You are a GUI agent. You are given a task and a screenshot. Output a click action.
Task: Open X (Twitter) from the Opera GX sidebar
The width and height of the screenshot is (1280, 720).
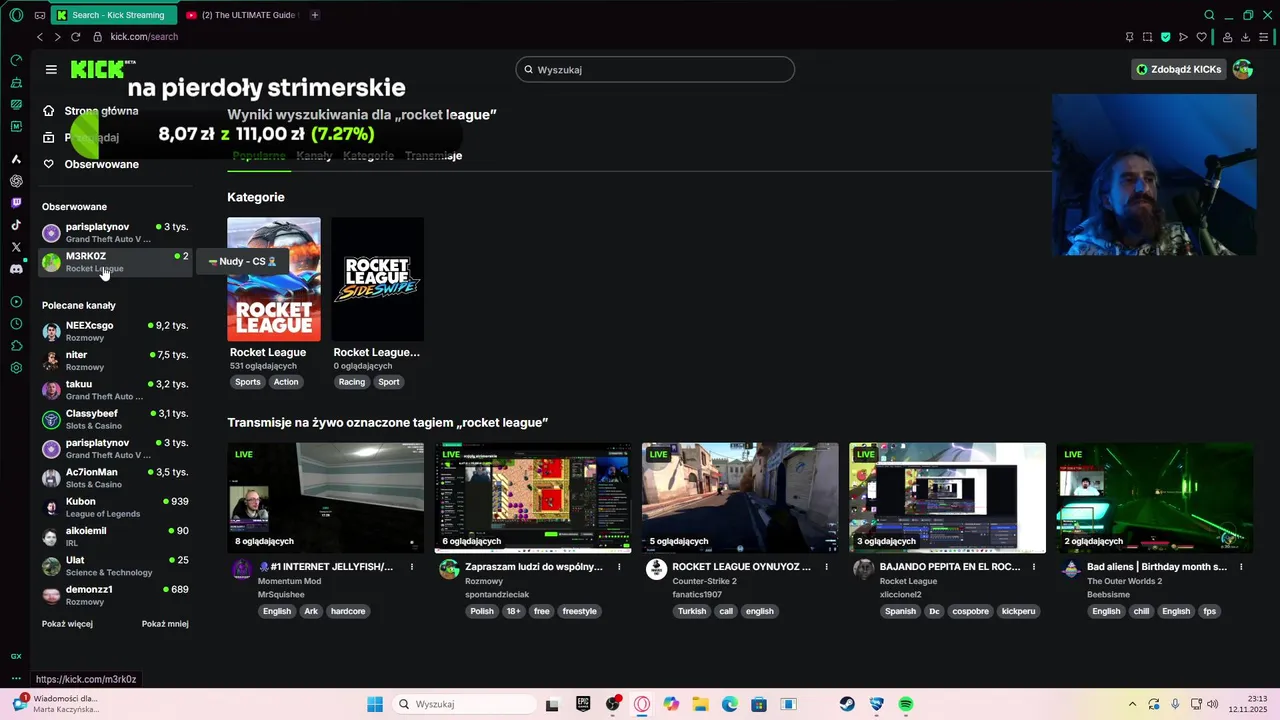(x=16, y=247)
